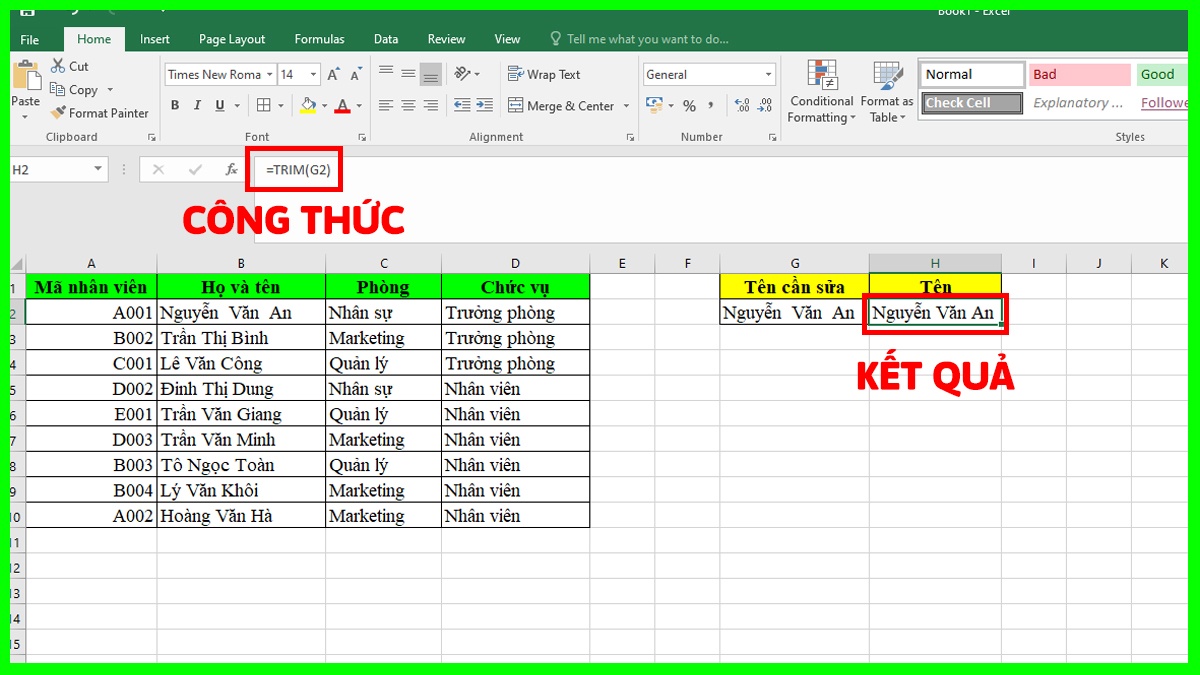Apply the Normal cell style
Viewport: 1200px width, 675px height.
(x=972, y=74)
